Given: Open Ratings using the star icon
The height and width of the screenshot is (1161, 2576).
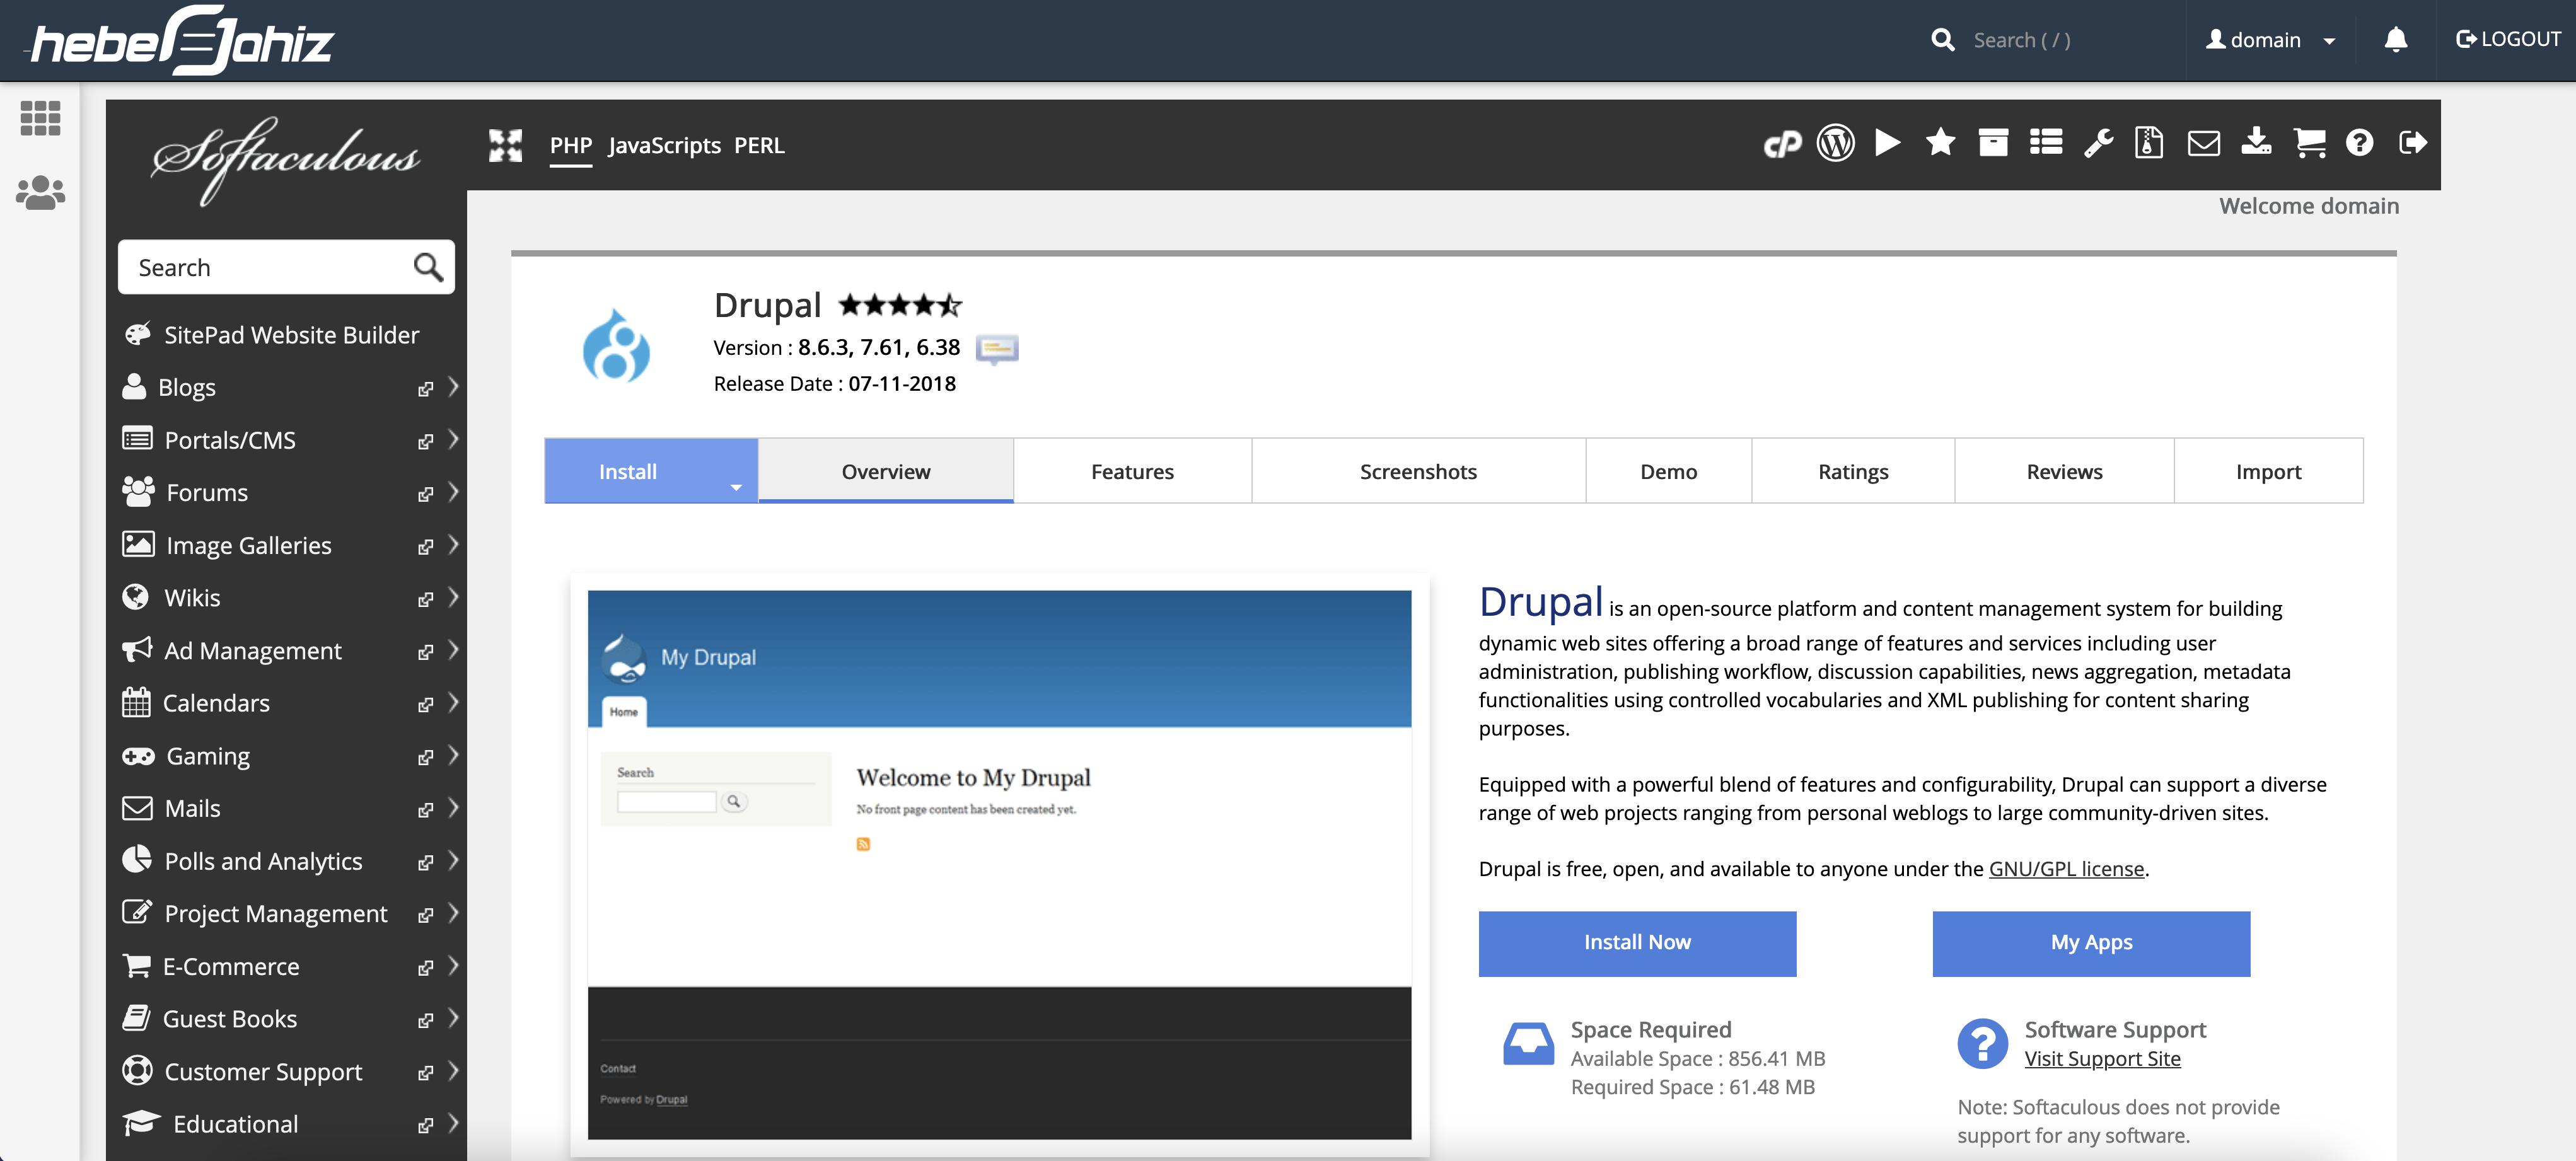Looking at the screenshot, I should click(1941, 143).
